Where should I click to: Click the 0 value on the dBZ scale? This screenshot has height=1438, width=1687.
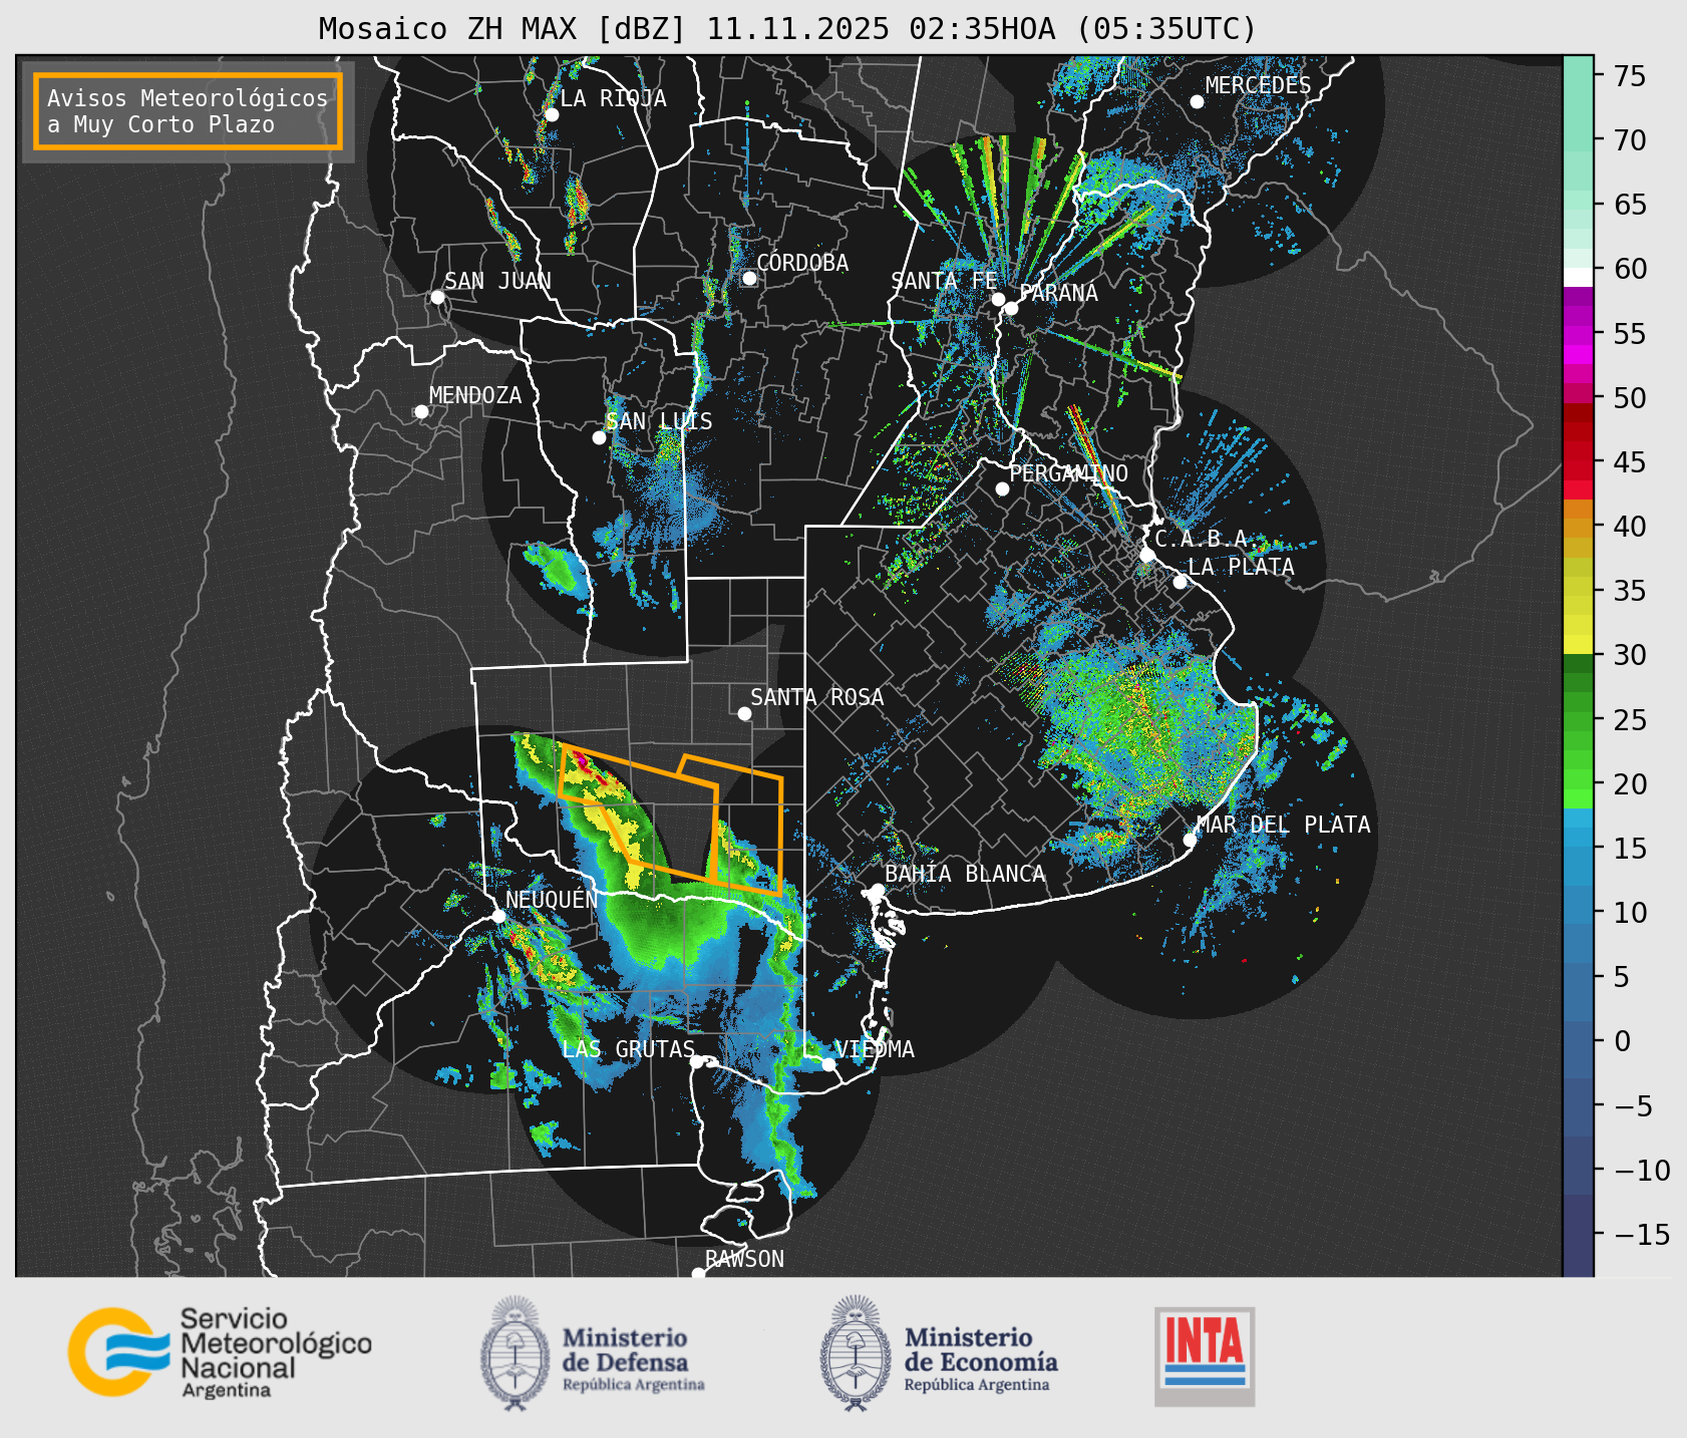[x=1621, y=1041]
